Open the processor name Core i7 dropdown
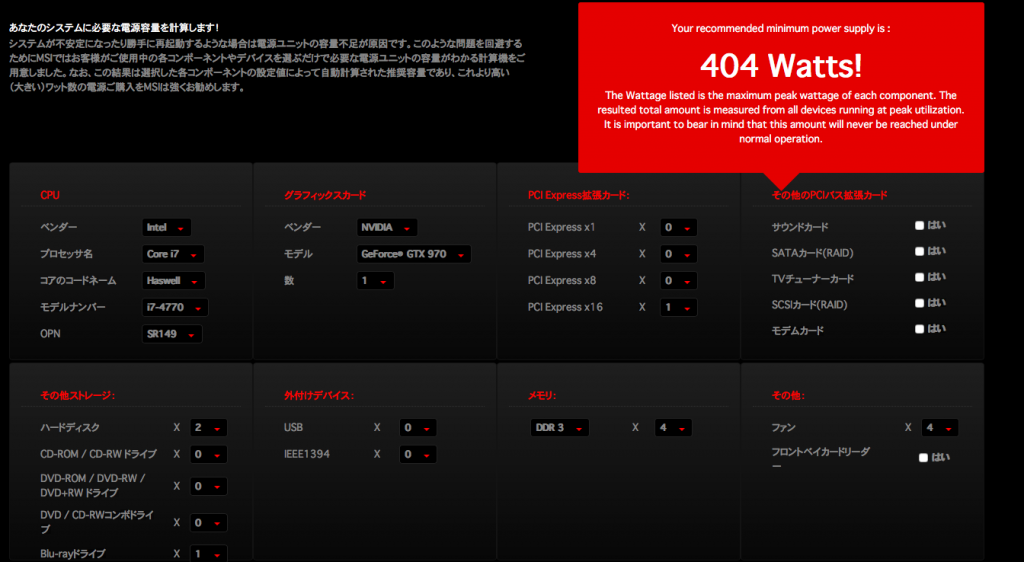 (173, 254)
